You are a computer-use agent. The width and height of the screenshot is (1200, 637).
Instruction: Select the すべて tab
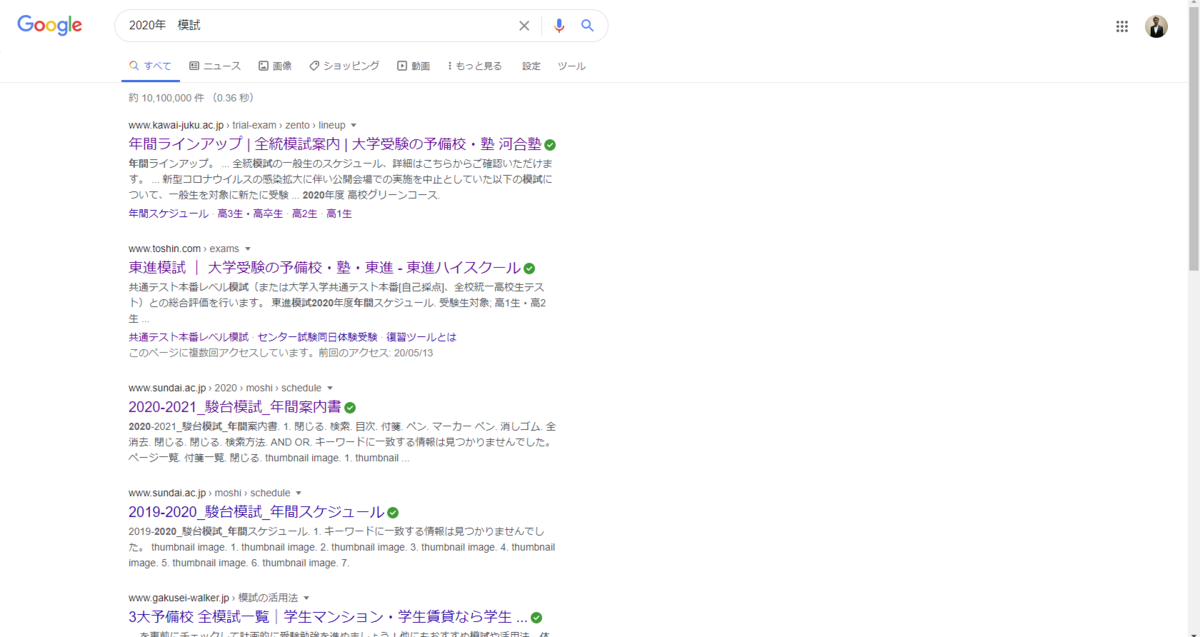coord(150,66)
